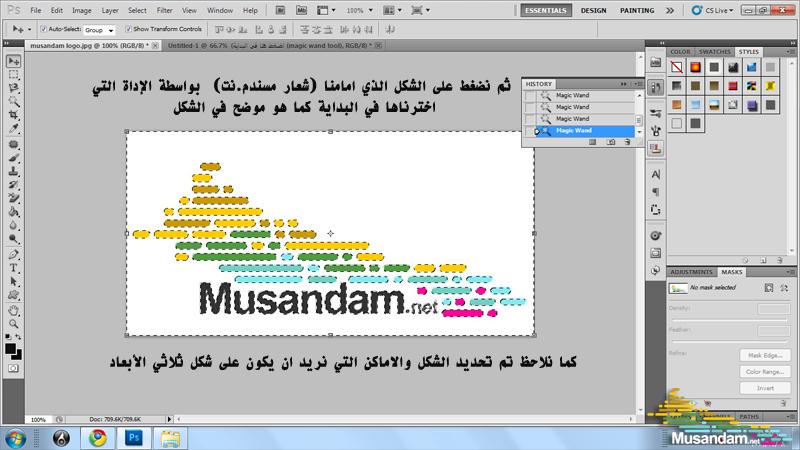Image resolution: width=800 pixels, height=450 pixels.
Task: Open the History panel options menu
Action: click(x=638, y=84)
